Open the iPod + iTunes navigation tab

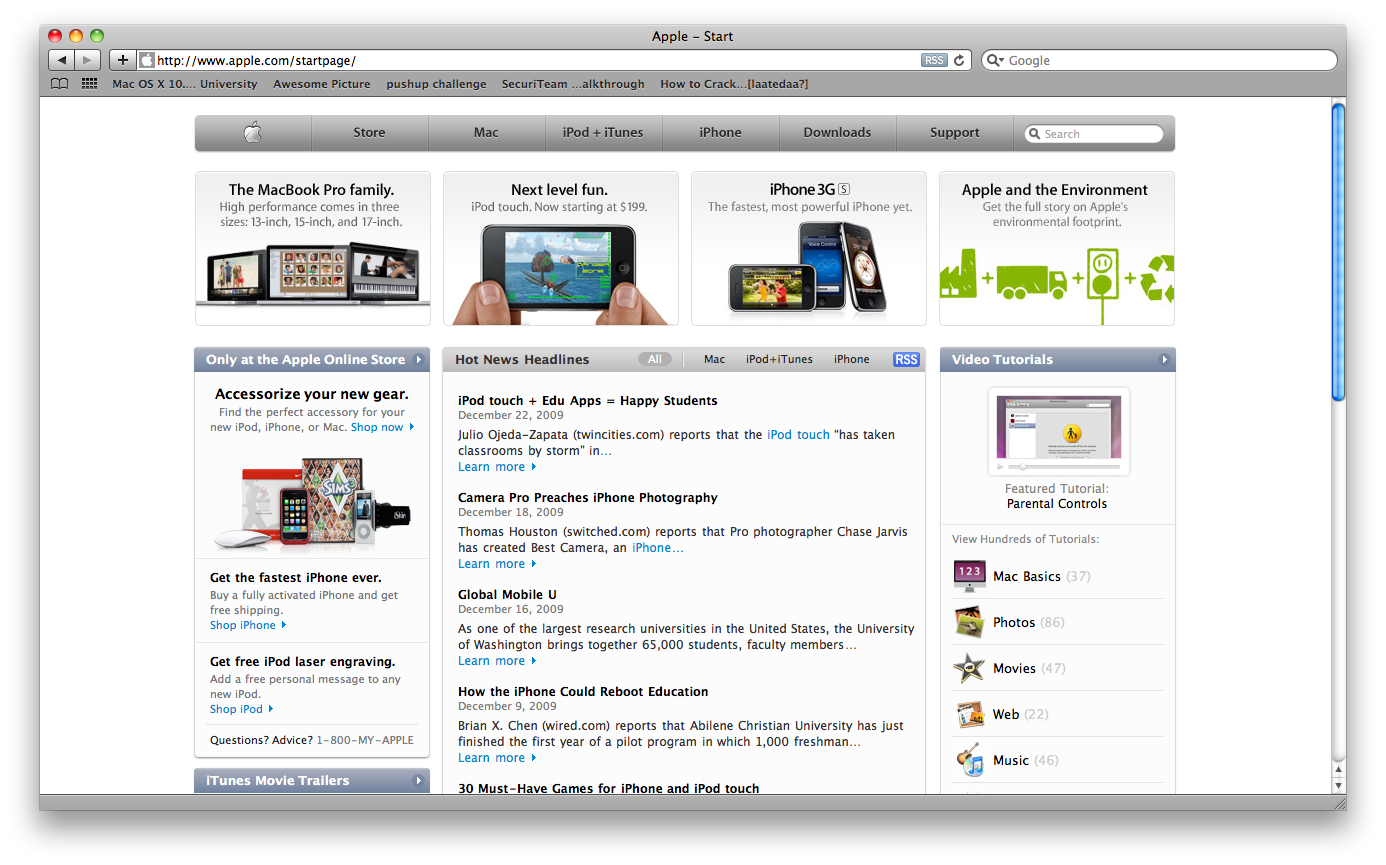603,132
